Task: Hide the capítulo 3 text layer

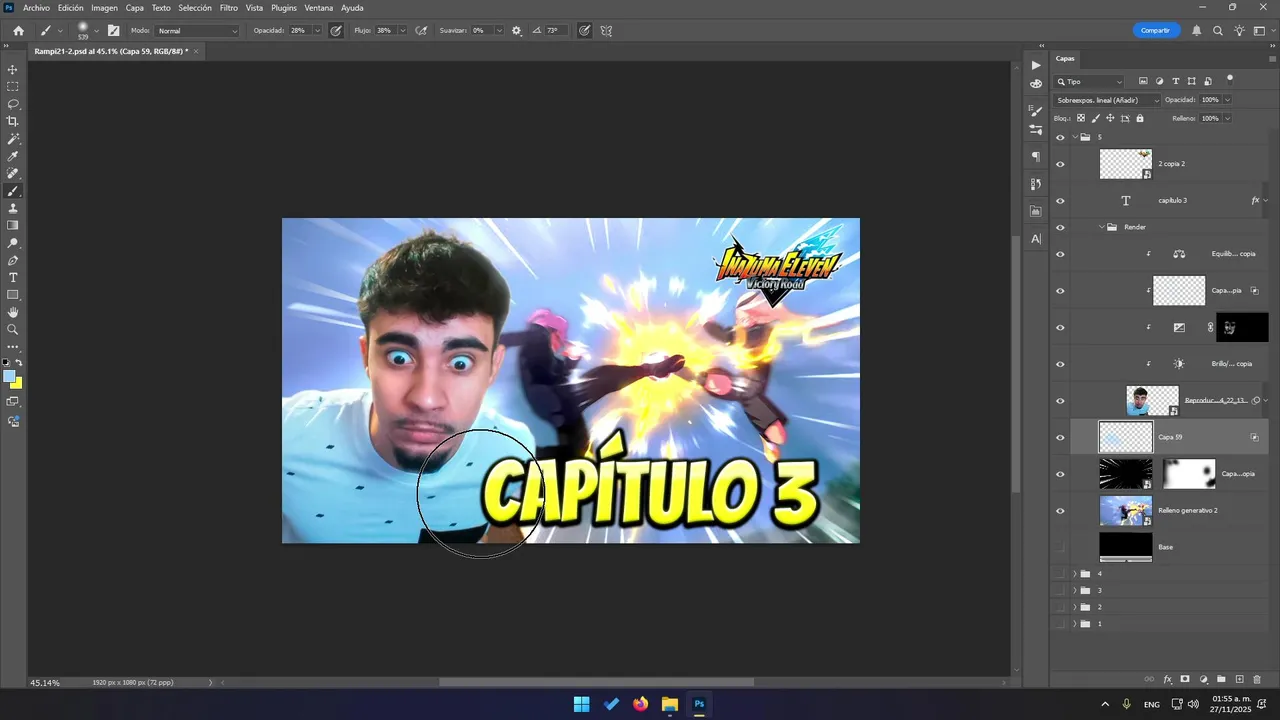Action: [1060, 200]
